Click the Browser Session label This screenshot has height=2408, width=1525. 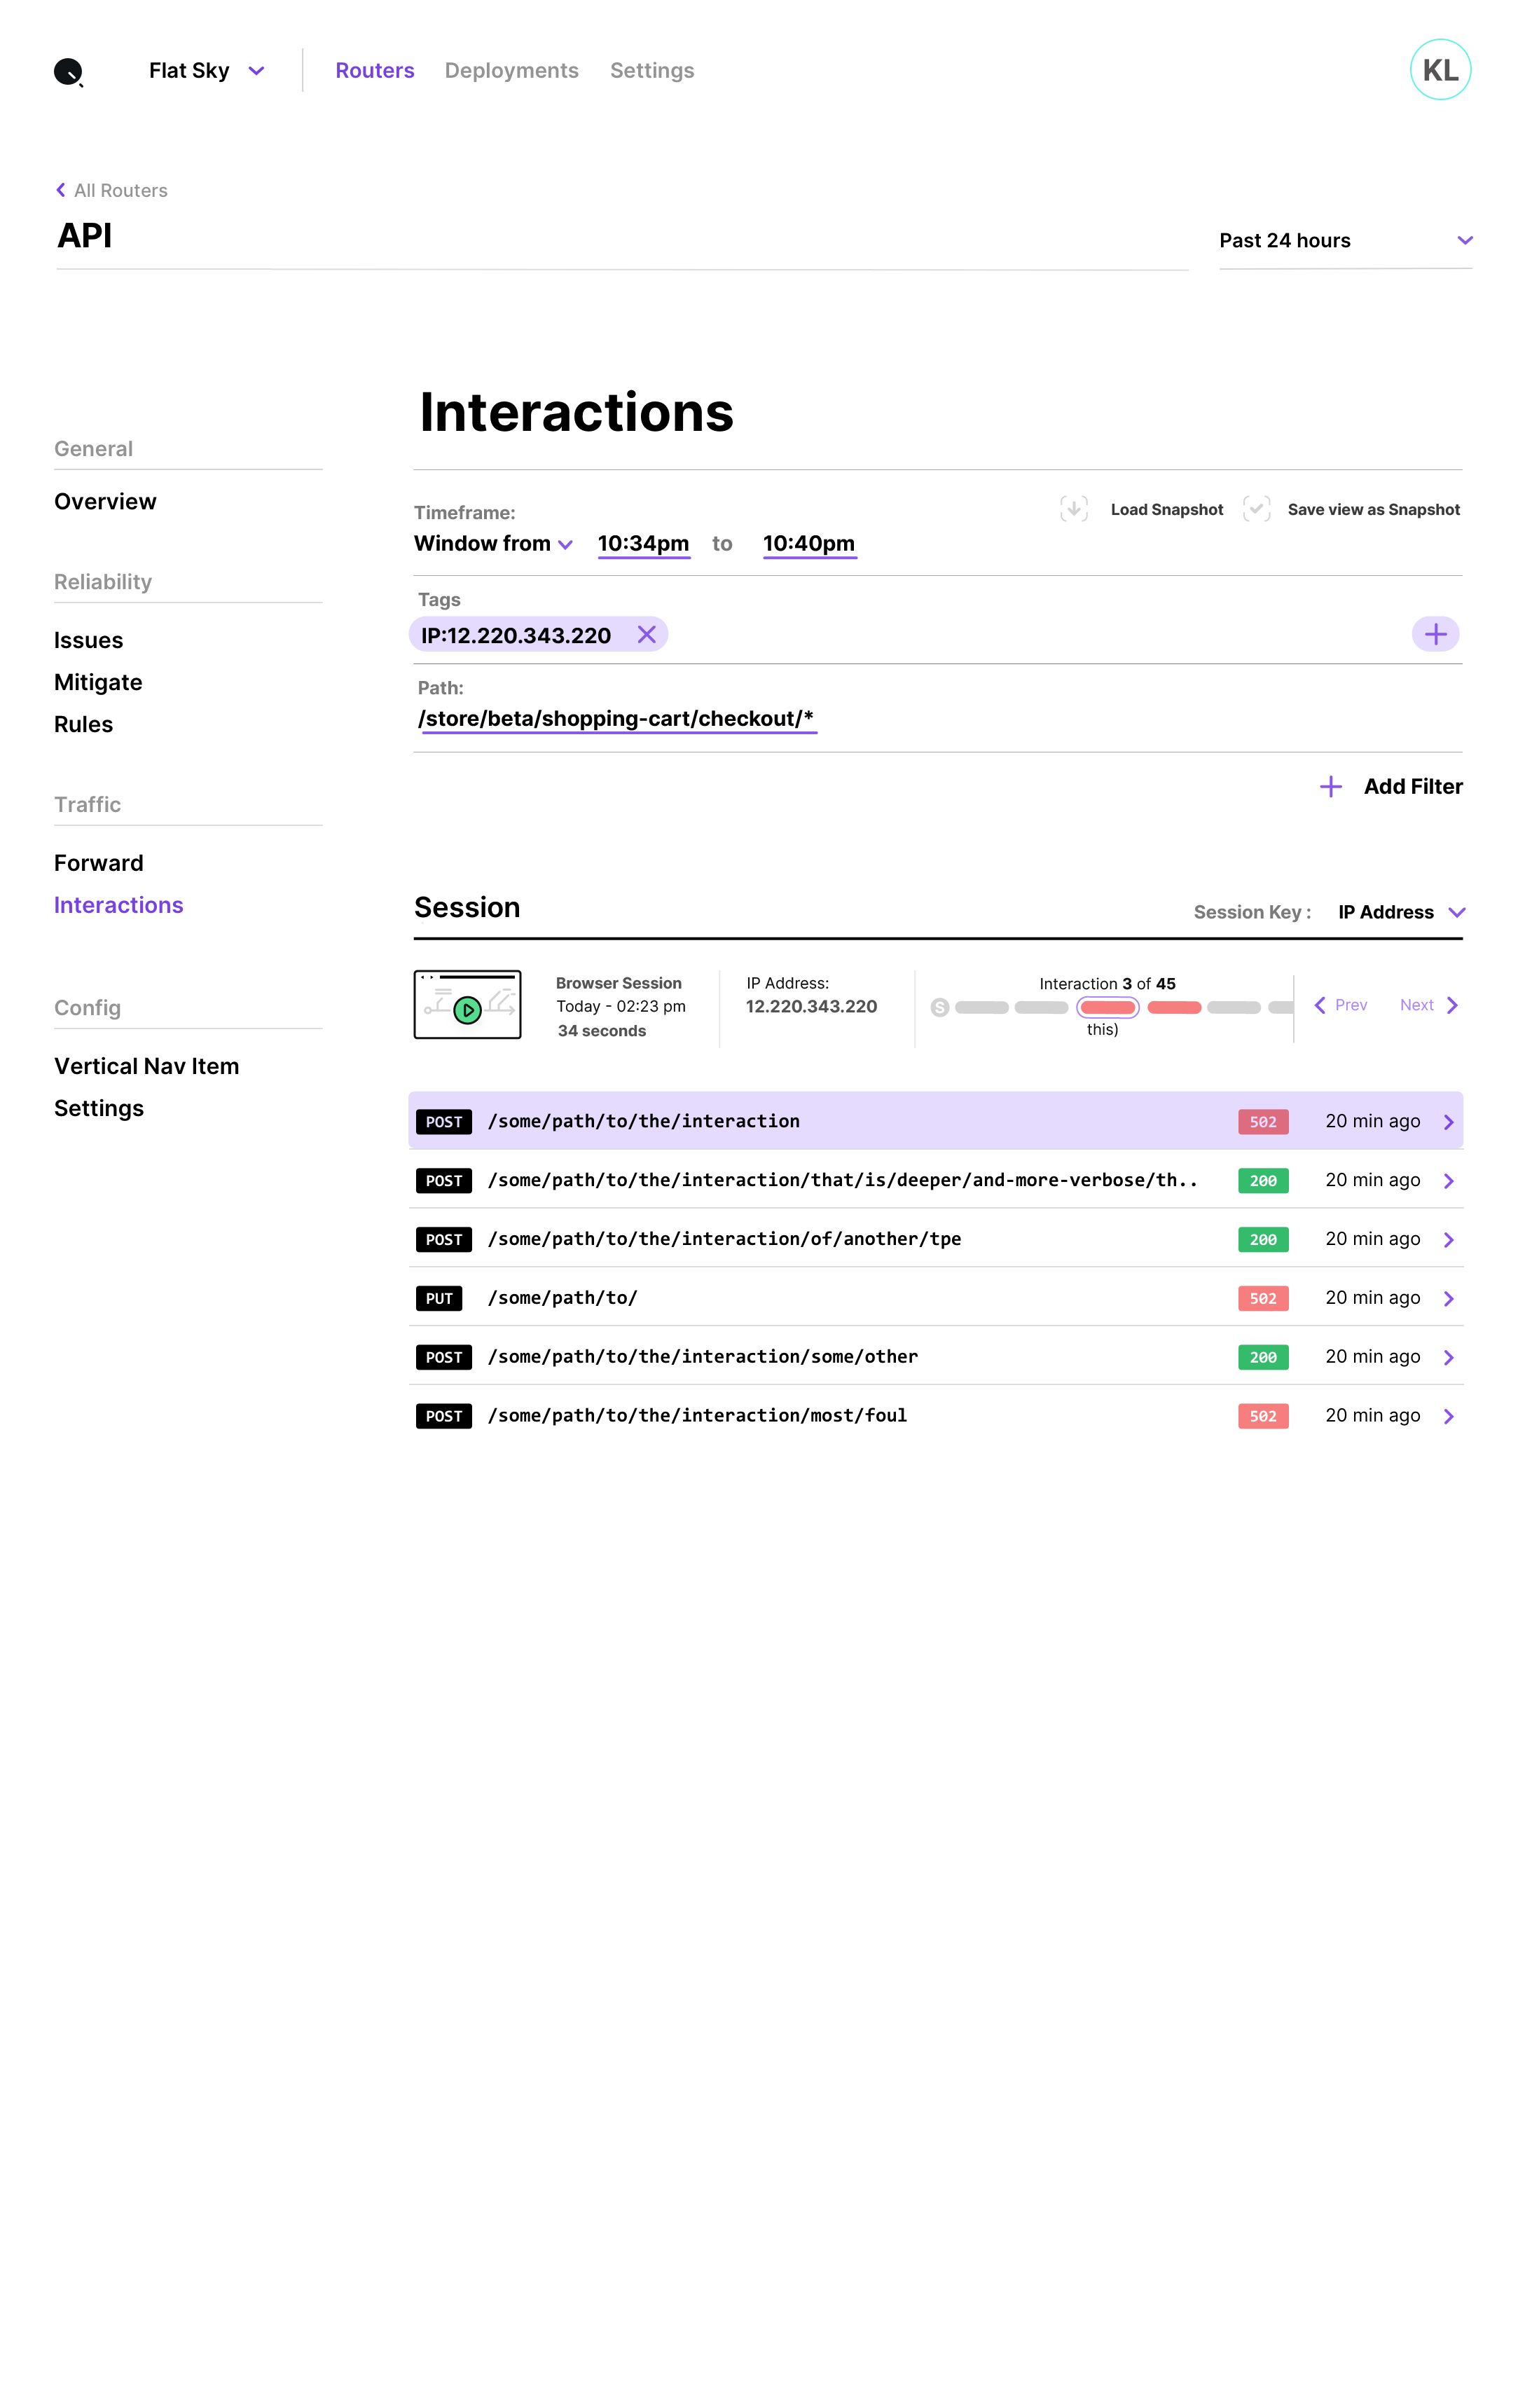point(618,984)
